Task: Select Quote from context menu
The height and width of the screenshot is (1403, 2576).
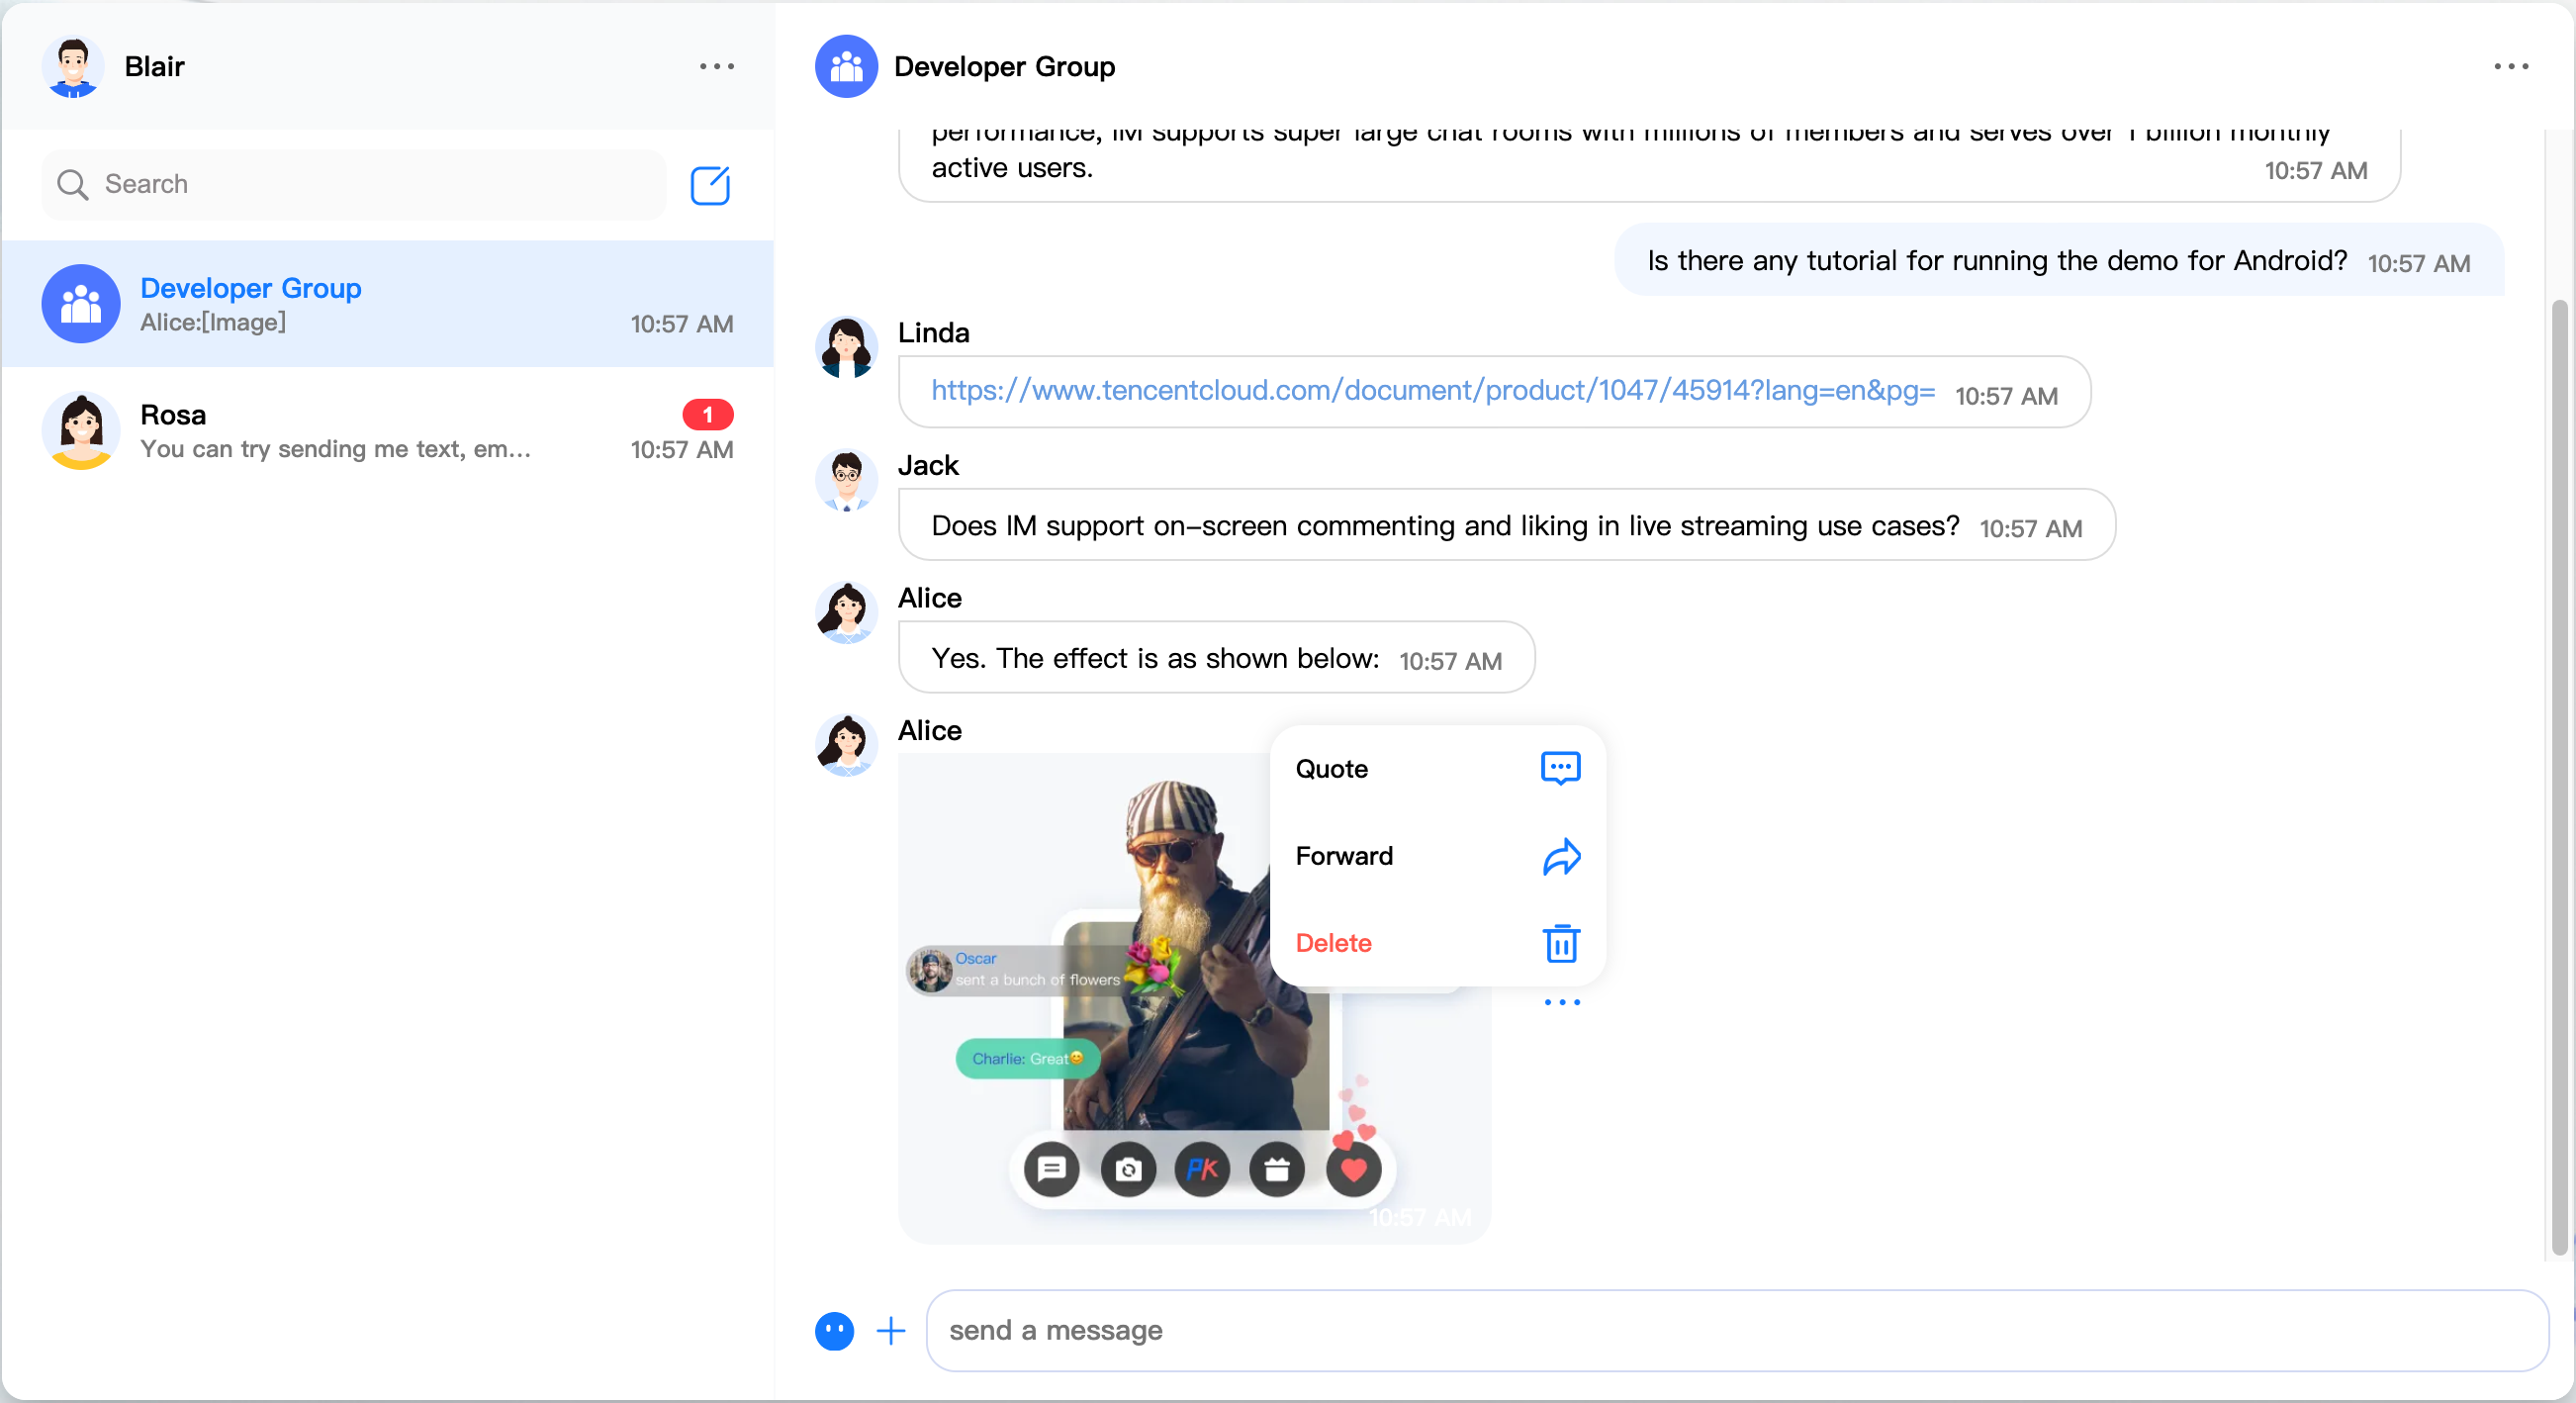Action: (1331, 769)
